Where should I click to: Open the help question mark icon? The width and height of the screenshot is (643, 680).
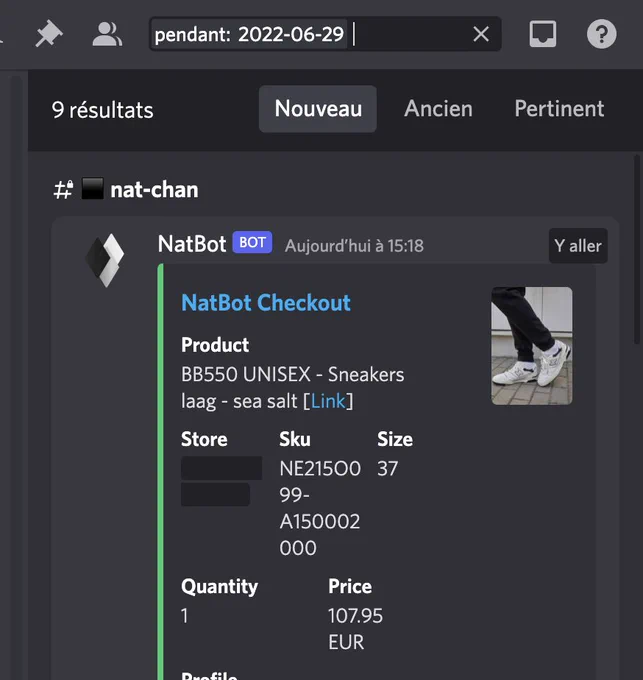pyautogui.click(x=601, y=34)
